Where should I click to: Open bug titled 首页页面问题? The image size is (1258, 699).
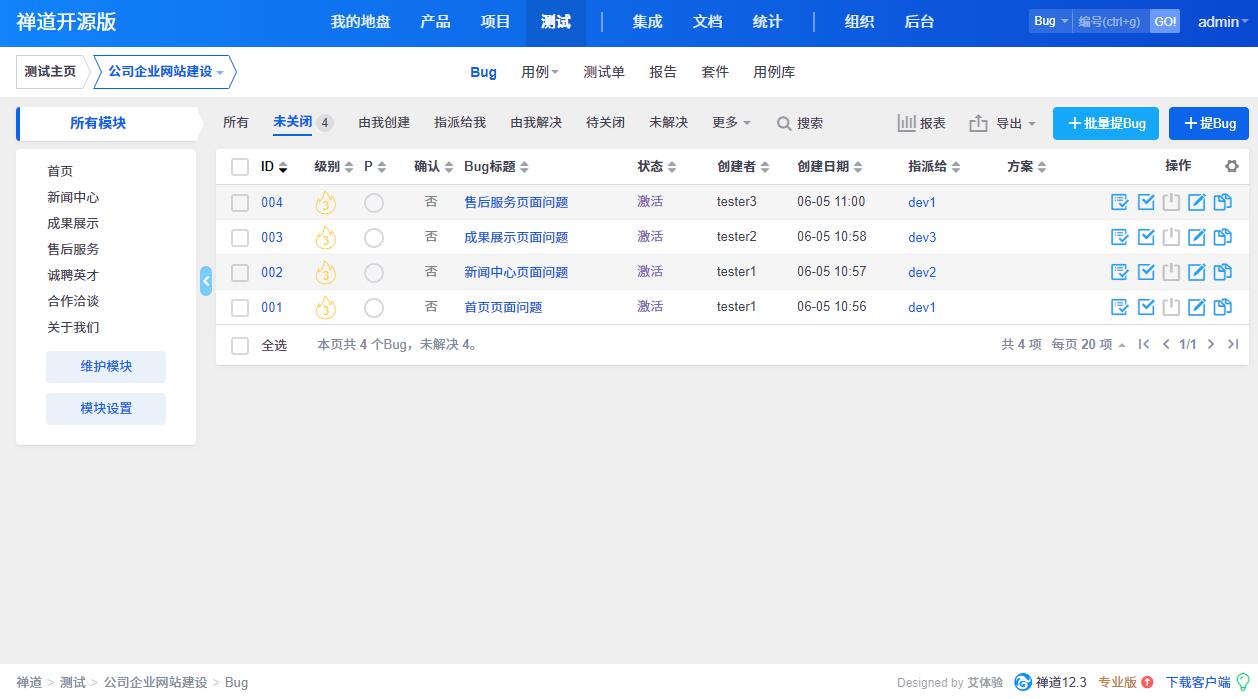click(503, 307)
